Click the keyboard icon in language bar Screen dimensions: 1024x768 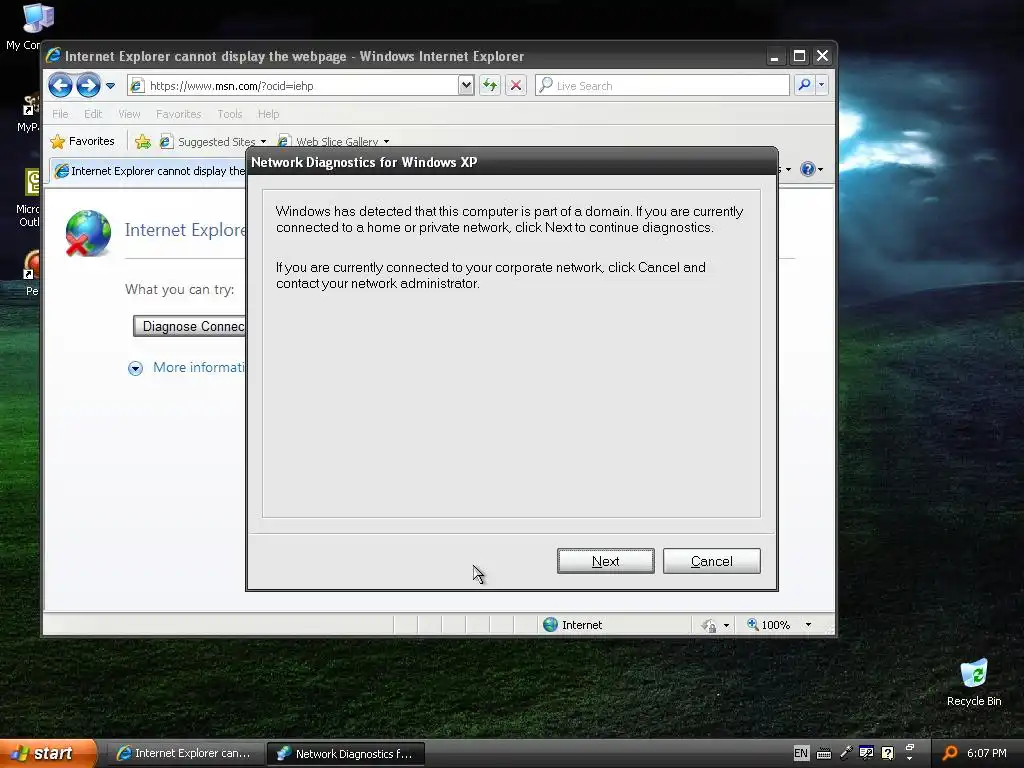(x=824, y=754)
